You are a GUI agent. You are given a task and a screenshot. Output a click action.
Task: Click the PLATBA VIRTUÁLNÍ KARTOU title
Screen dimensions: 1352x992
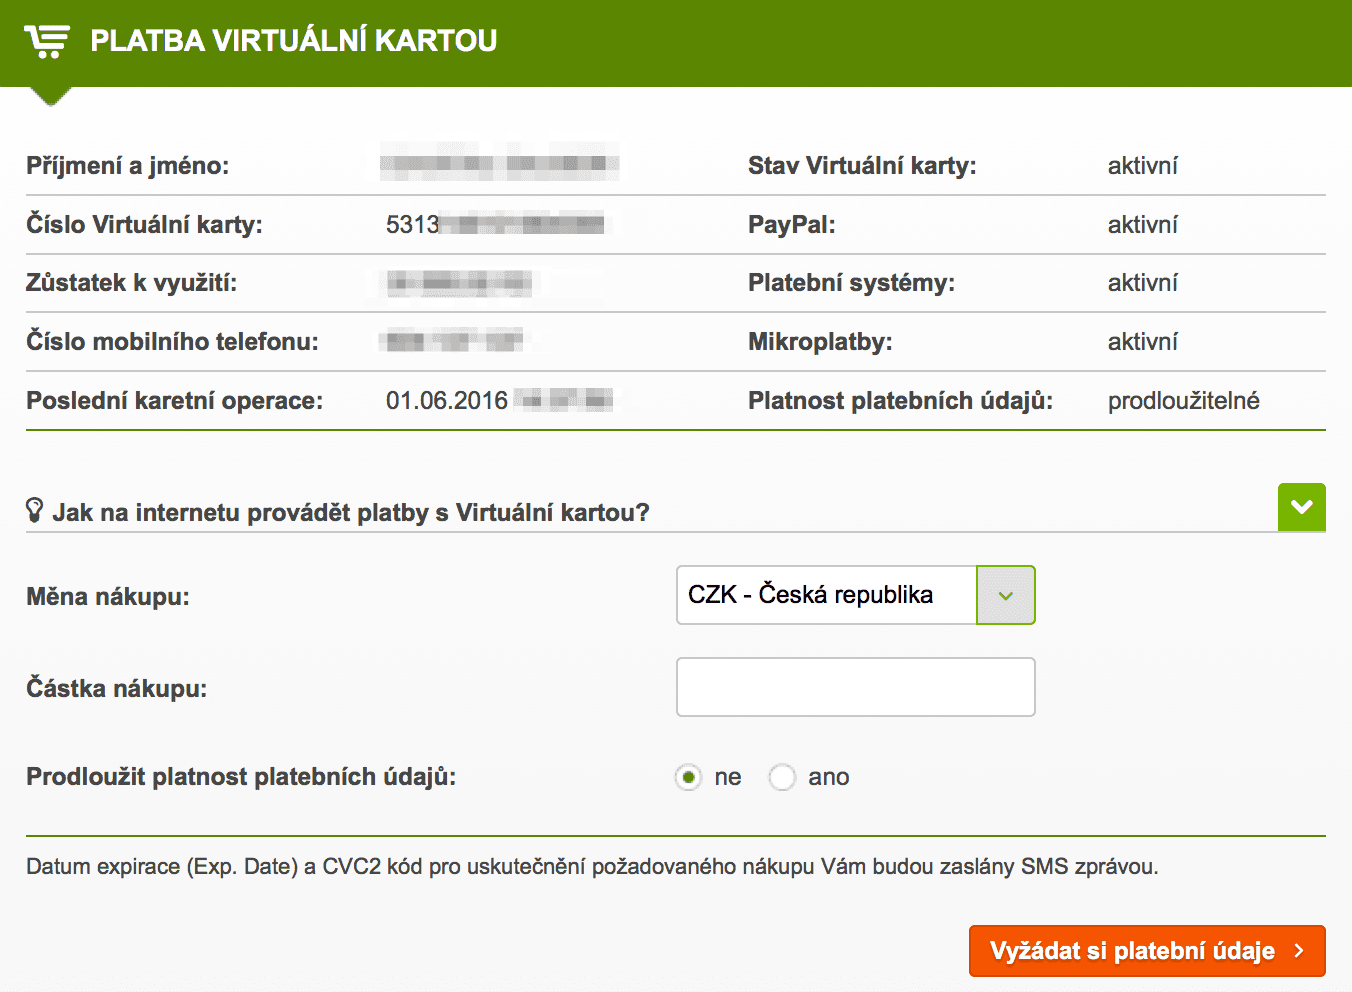tap(294, 41)
